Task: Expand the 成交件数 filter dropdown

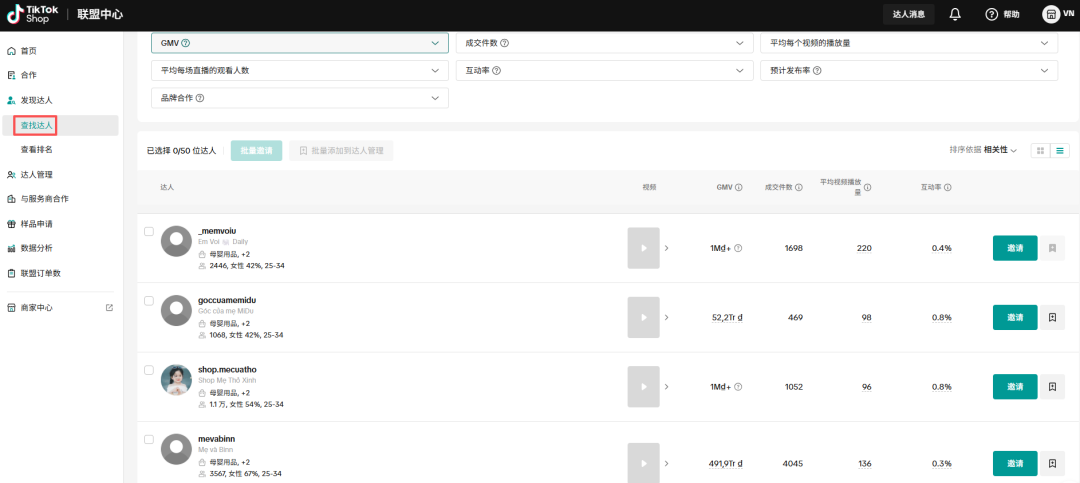Action: [604, 43]
